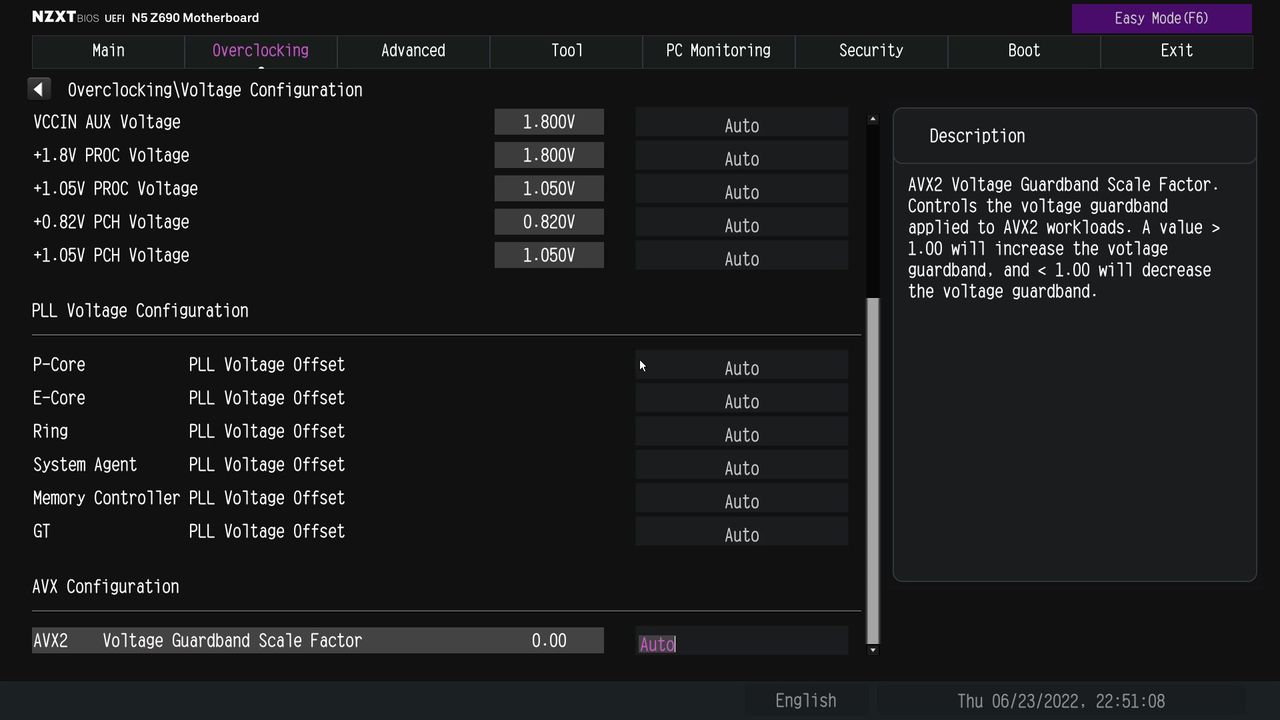
Task: Switch to Easy Mode (F6)
Action: (1162, 18)
